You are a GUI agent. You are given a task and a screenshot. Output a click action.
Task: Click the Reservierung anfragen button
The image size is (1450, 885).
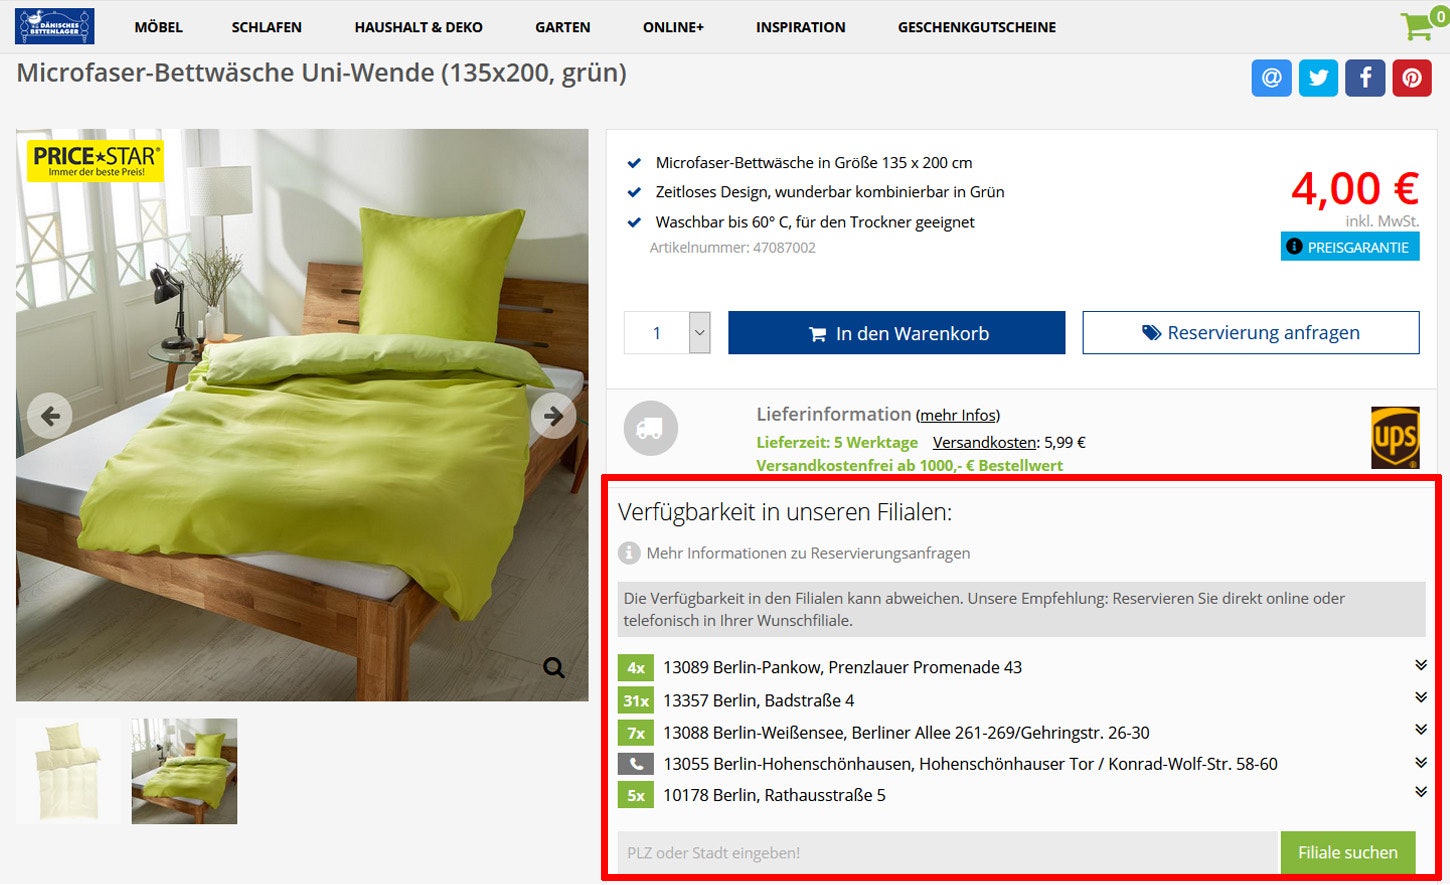1250,332
